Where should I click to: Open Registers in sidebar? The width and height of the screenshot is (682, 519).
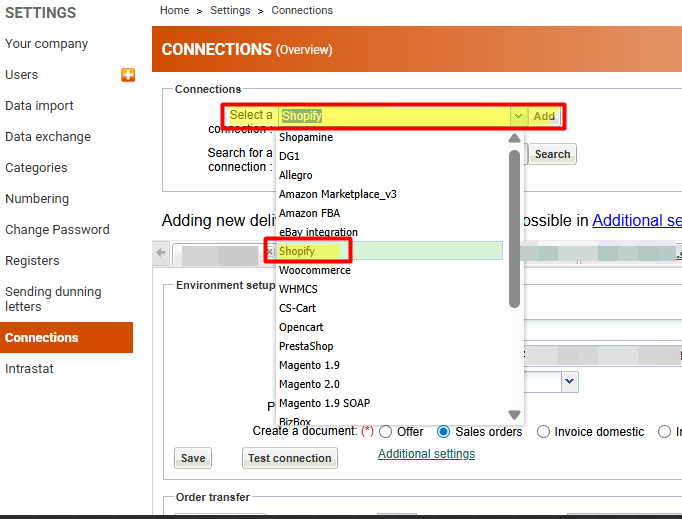pos(32,261)
